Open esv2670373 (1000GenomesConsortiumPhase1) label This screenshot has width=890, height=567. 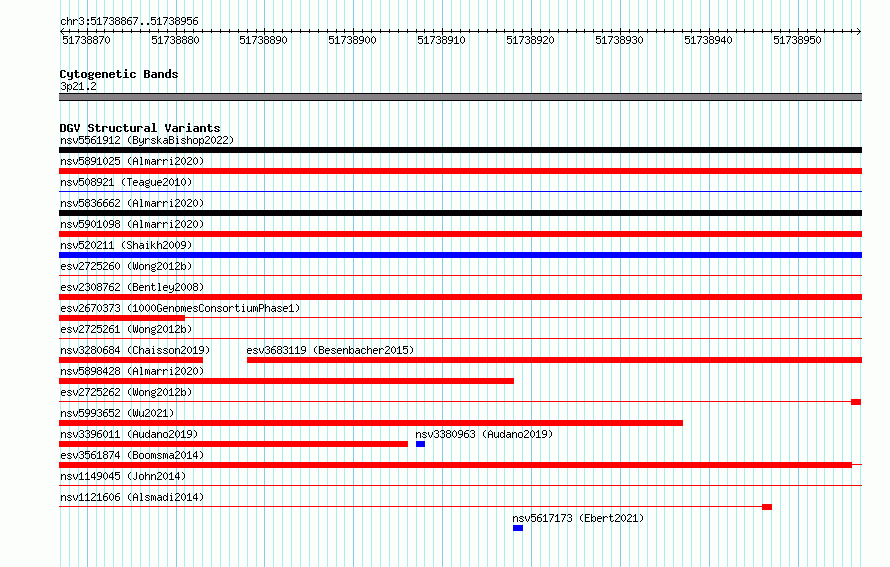coord(180,308)
